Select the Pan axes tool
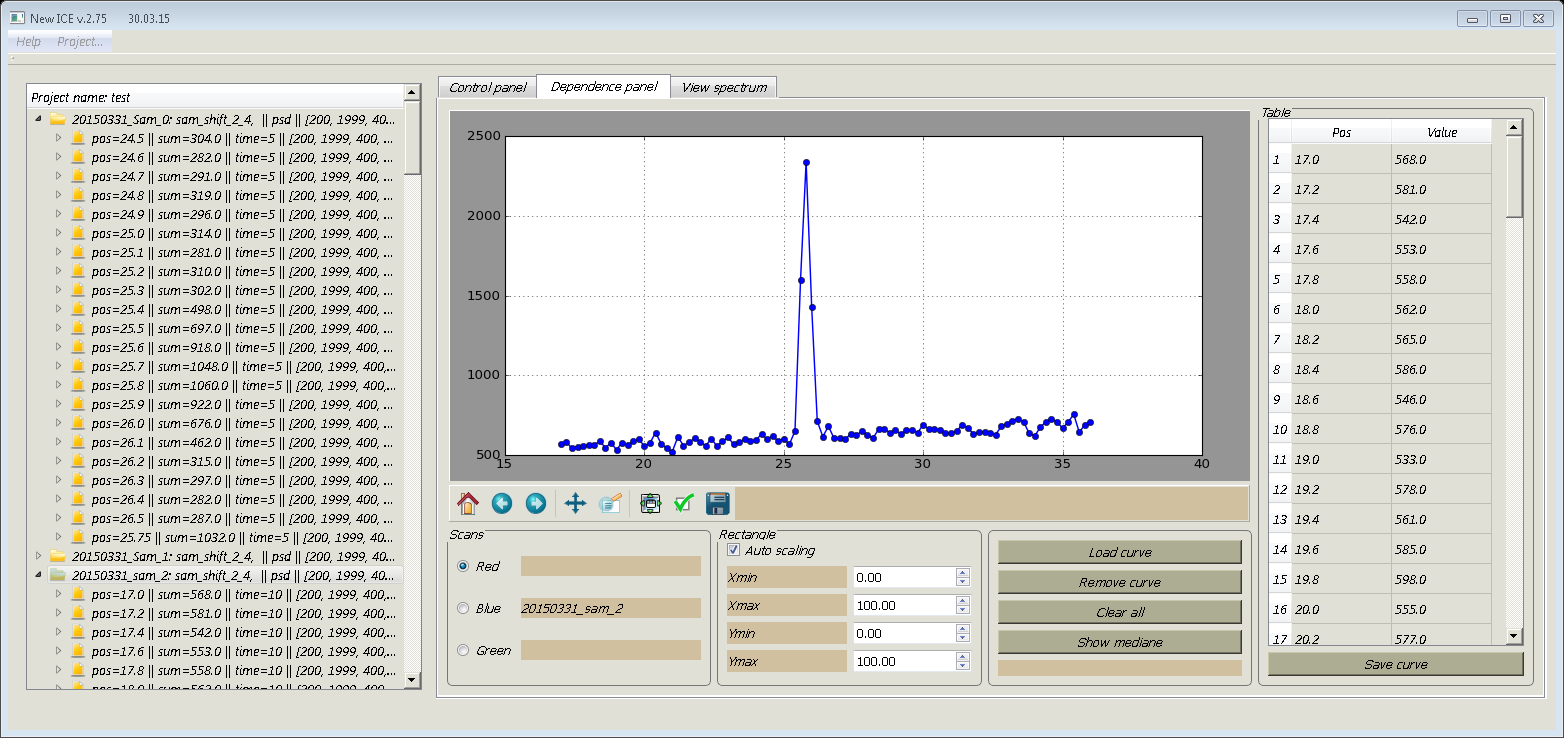 point(575,503)
